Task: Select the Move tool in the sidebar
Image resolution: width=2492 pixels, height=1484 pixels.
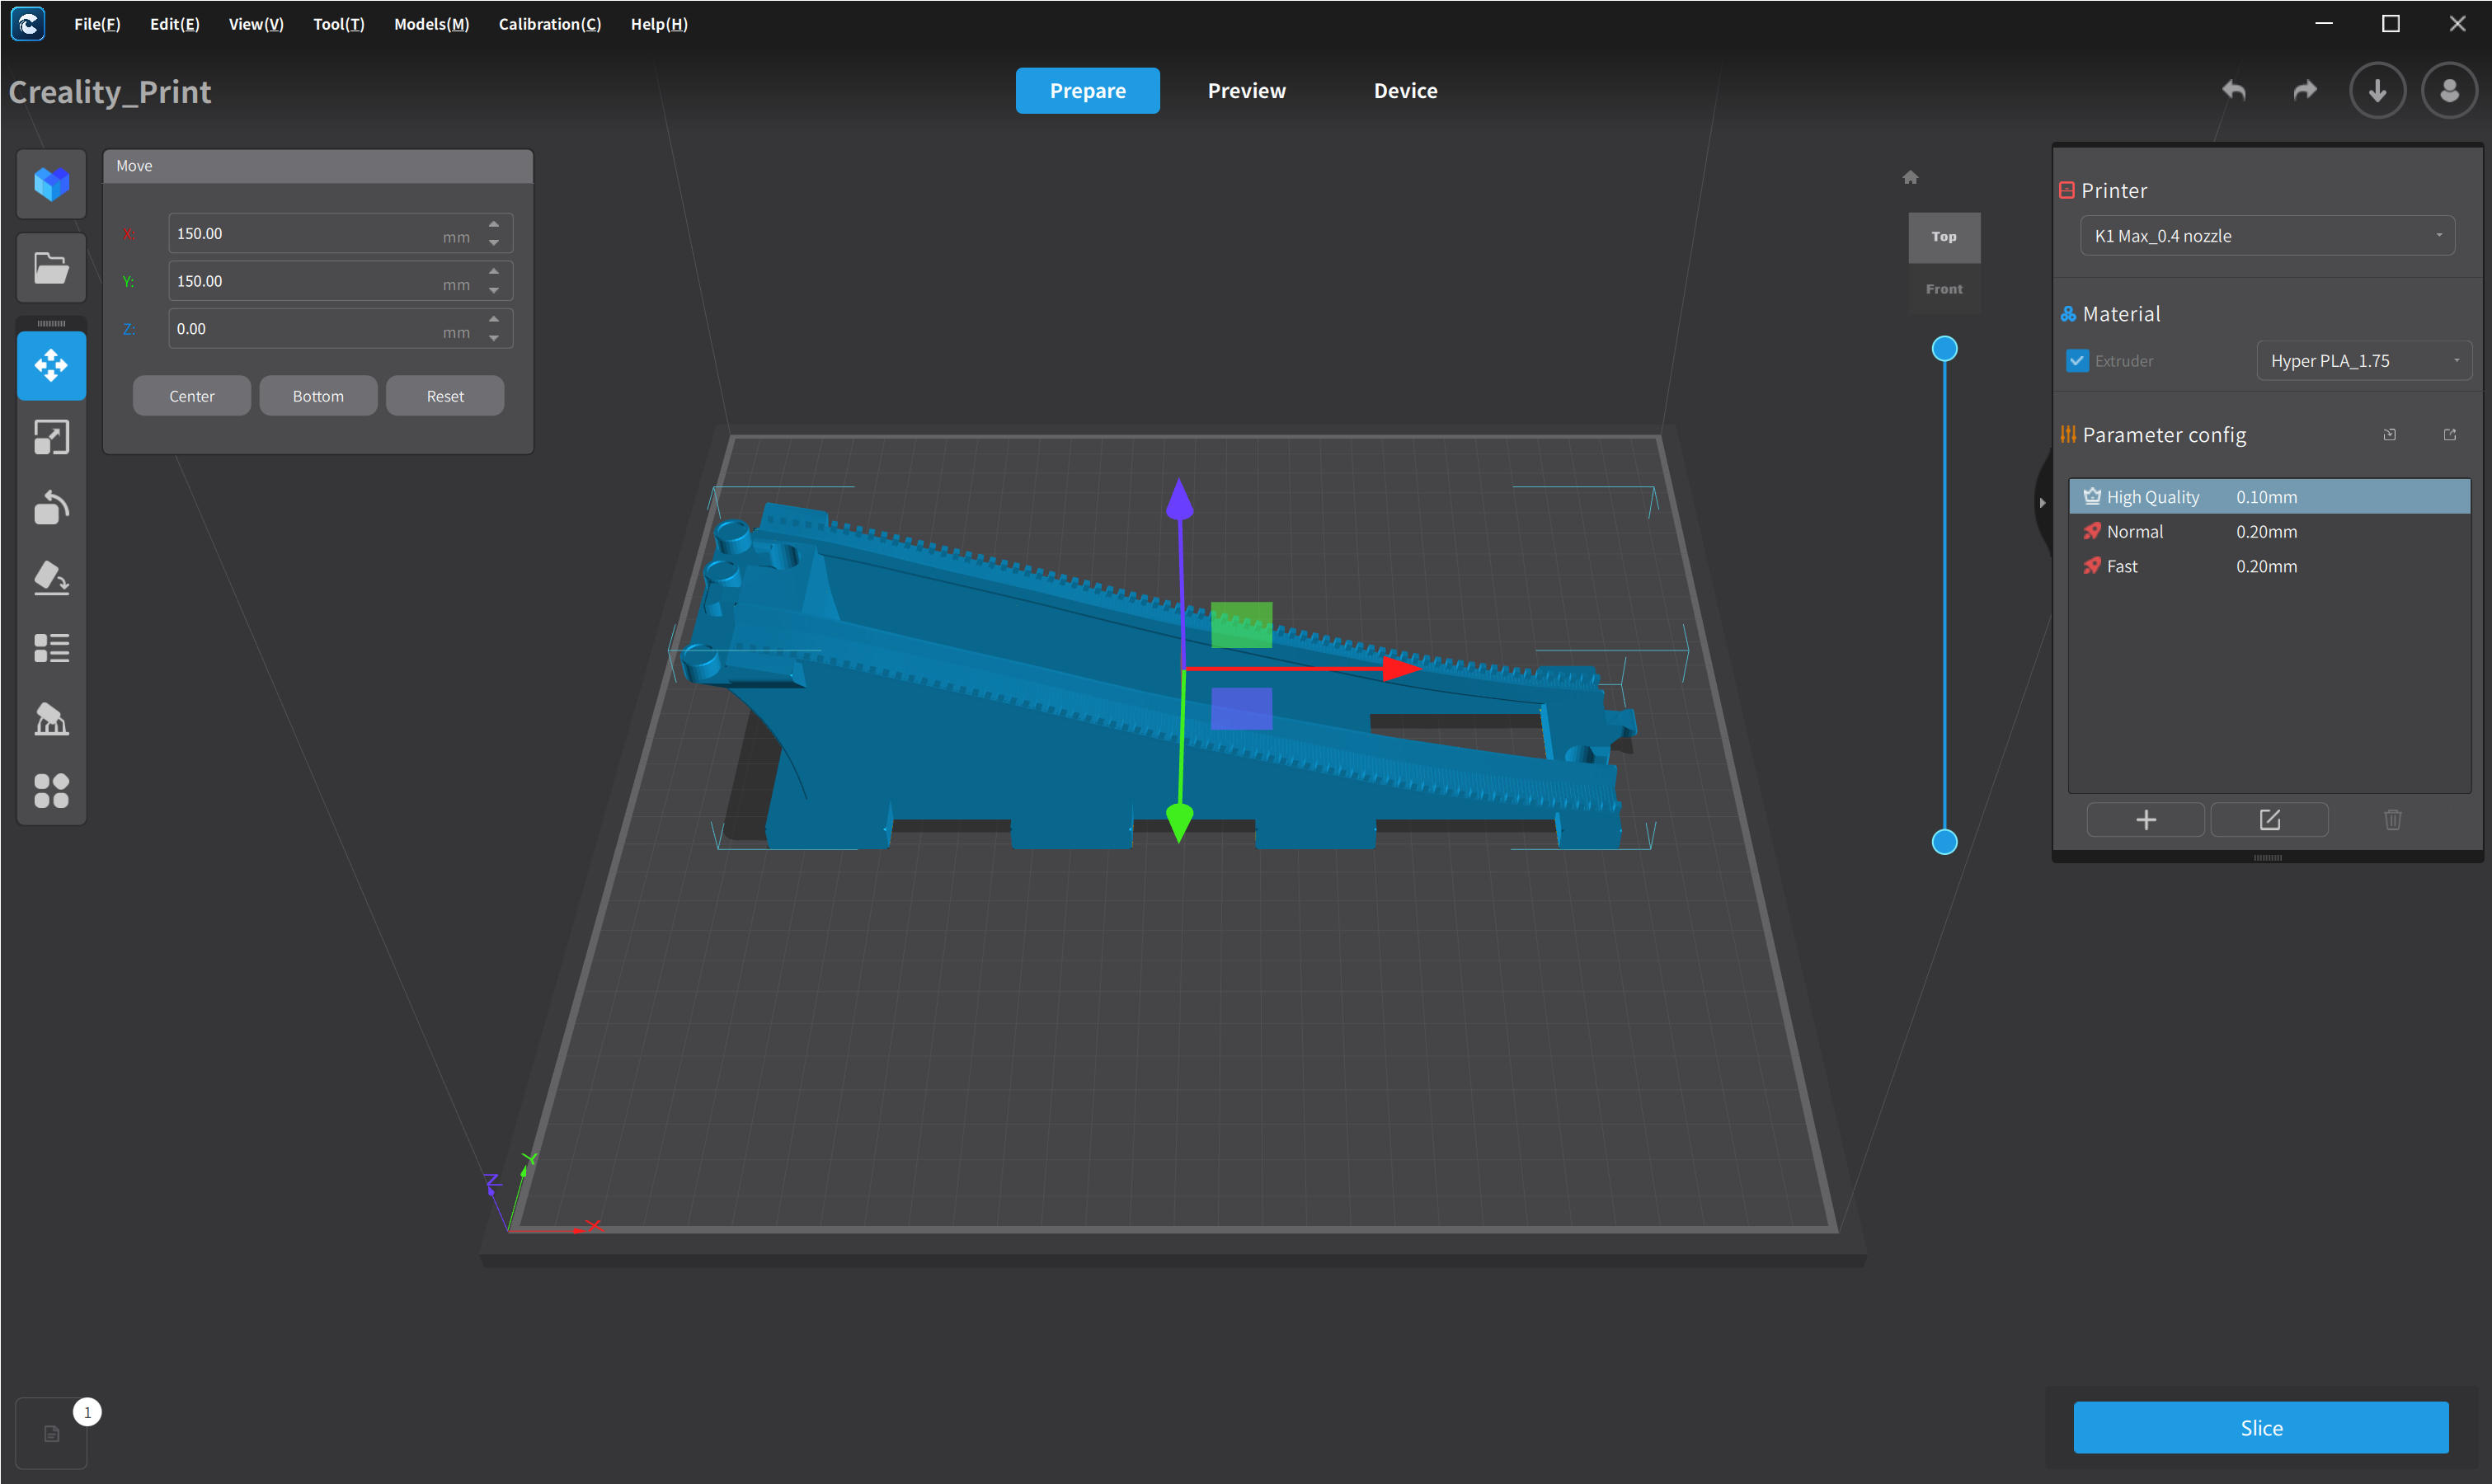Action: pos(51,366)
